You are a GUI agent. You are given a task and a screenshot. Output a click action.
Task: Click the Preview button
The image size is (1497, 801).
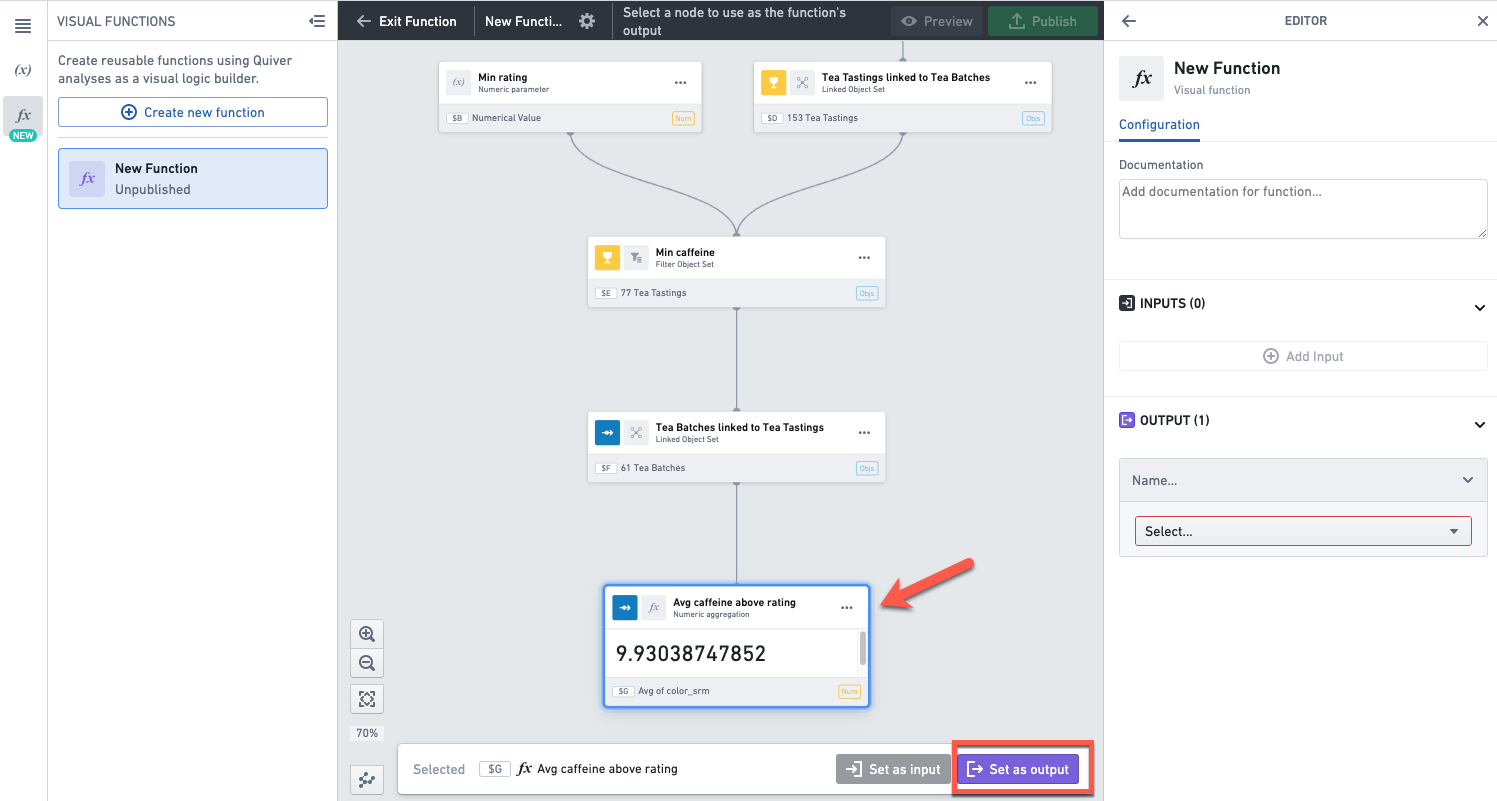coord(937,21)
